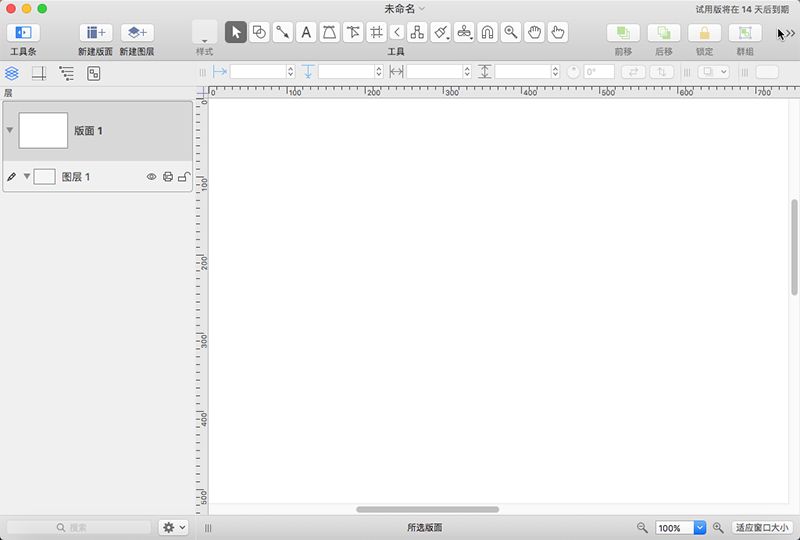Click the flip vertical button
The image size is (800, 540).
tap(662, 72)
